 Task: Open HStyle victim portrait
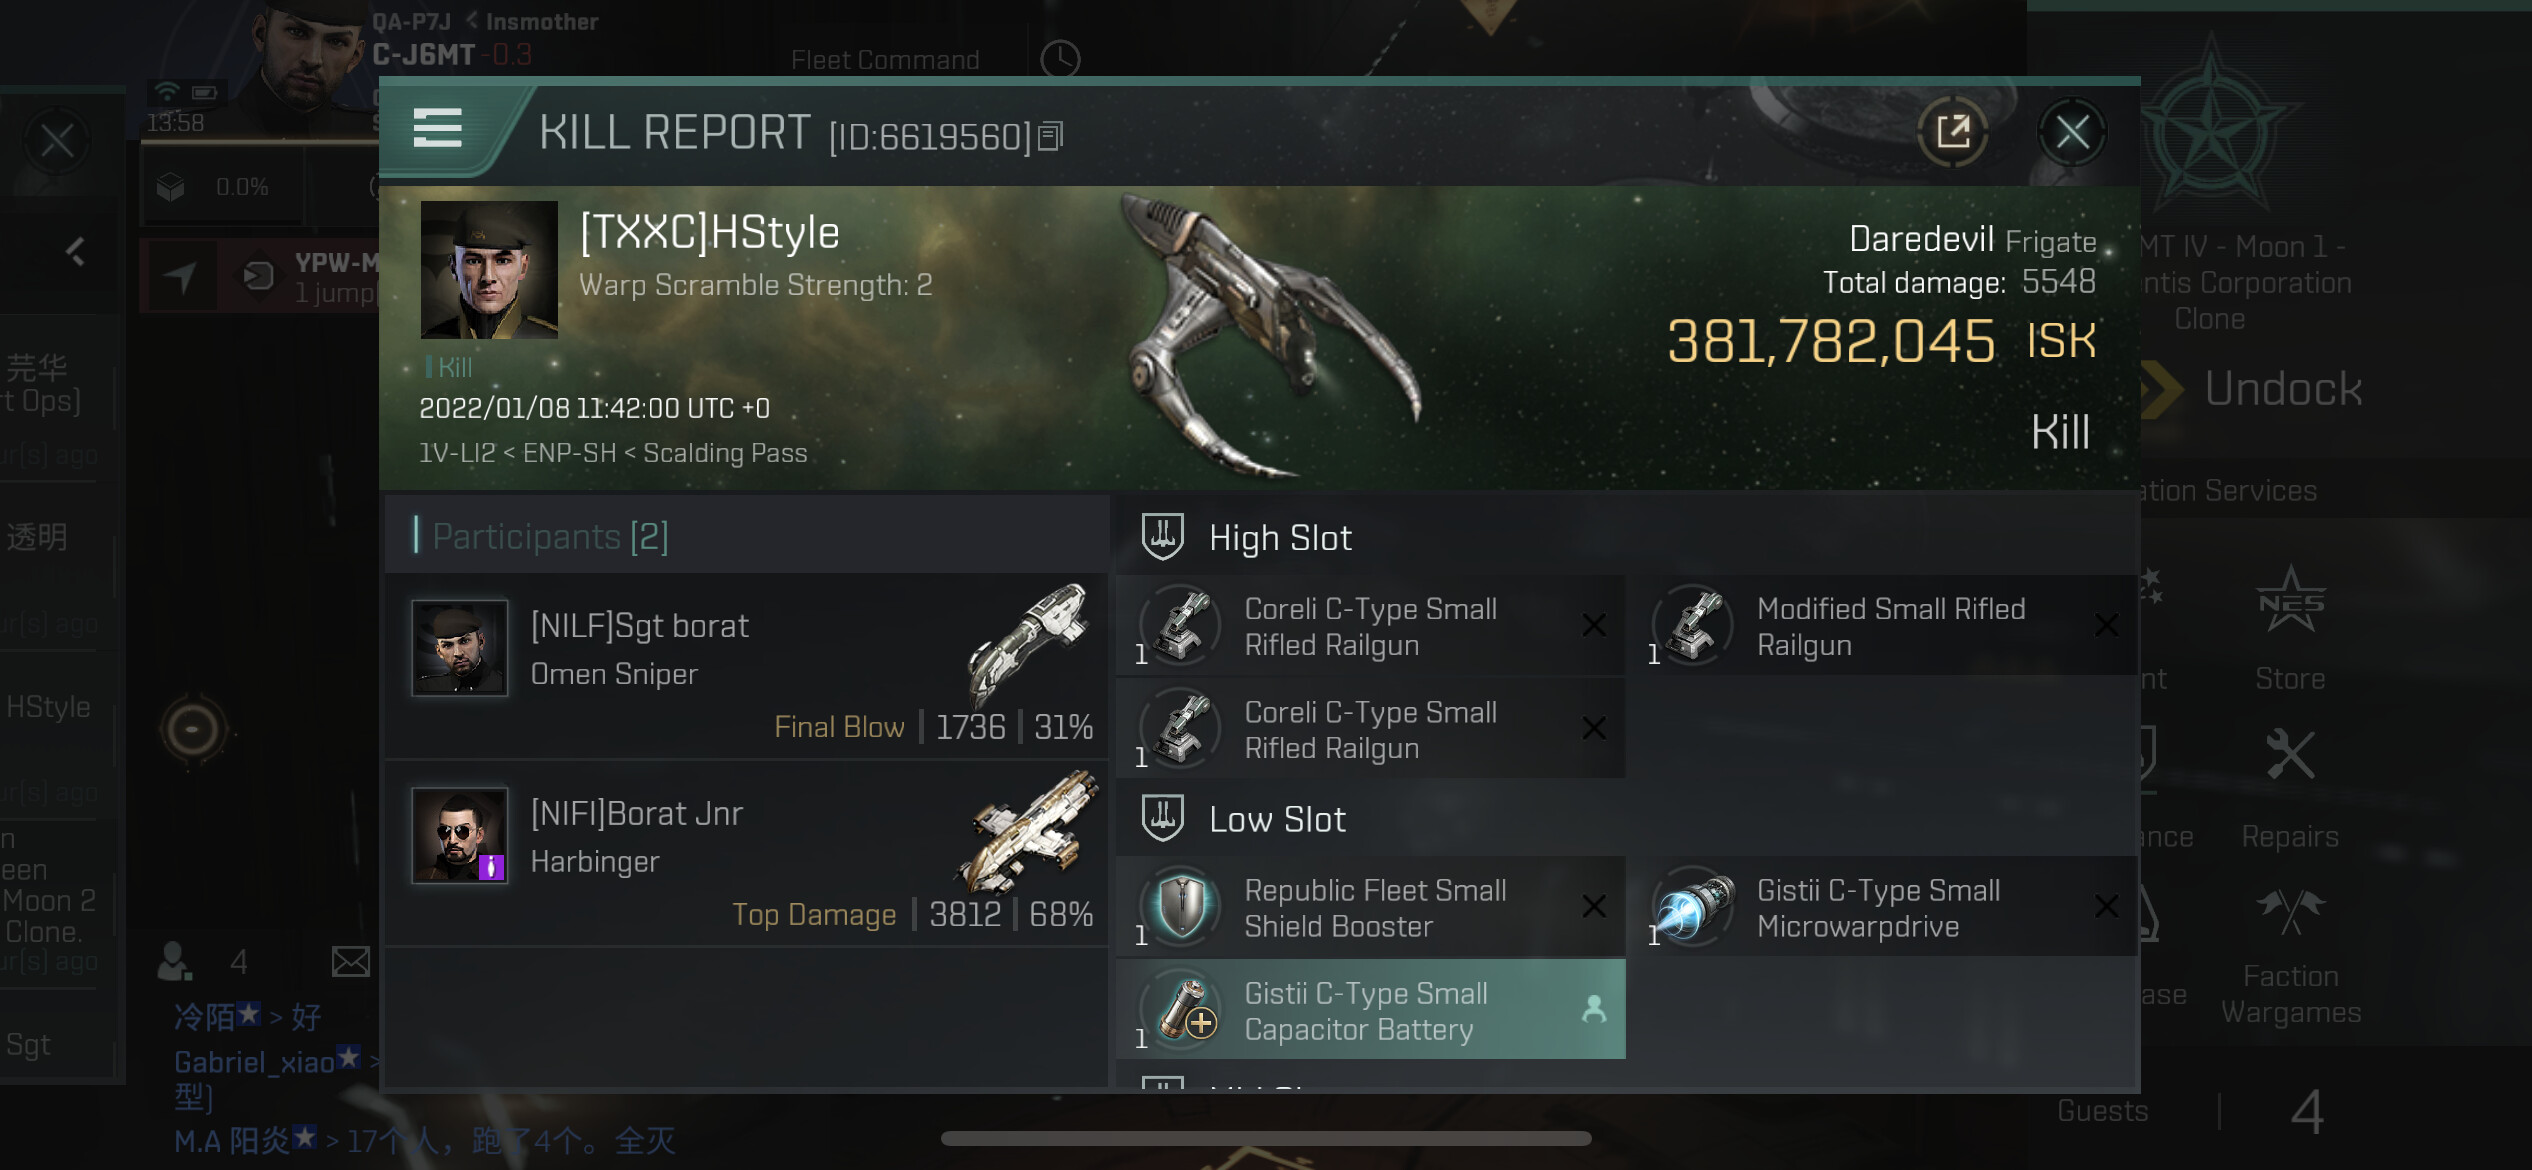(x=489, y=270)
